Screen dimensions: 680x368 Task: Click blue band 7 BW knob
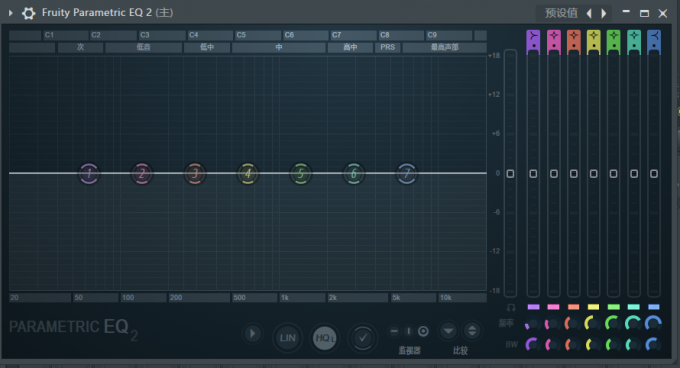(x=653, y=345)
